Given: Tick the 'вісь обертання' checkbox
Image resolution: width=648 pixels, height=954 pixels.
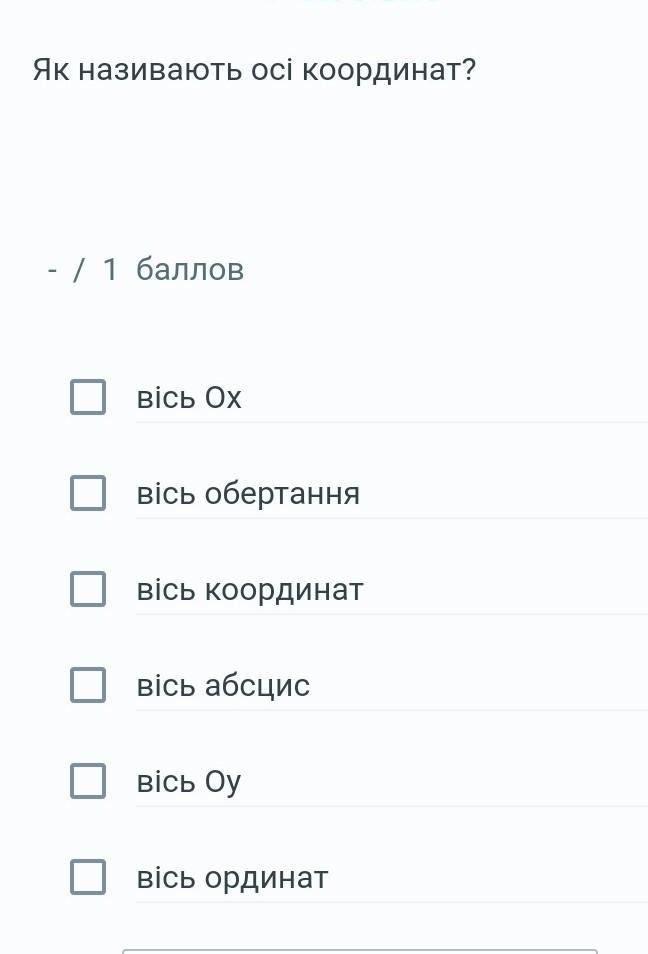Looking at the screenshot, I should pyautogui.click(x=88, y=493).
